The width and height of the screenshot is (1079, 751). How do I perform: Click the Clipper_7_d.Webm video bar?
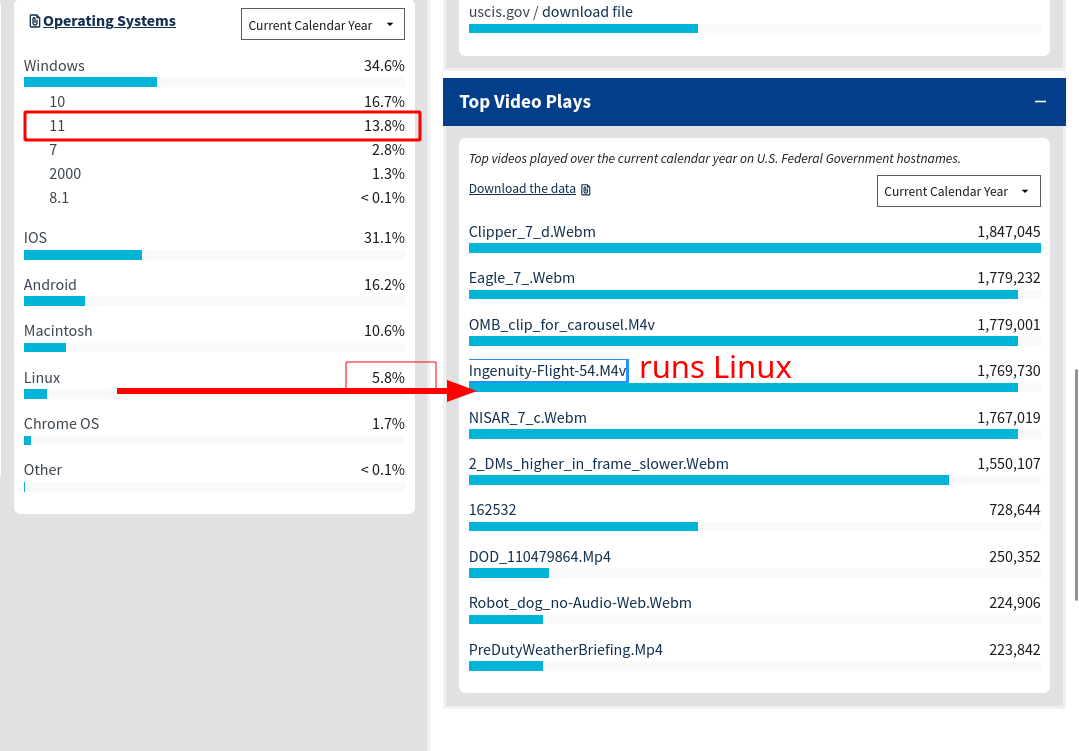click(754, 248)
